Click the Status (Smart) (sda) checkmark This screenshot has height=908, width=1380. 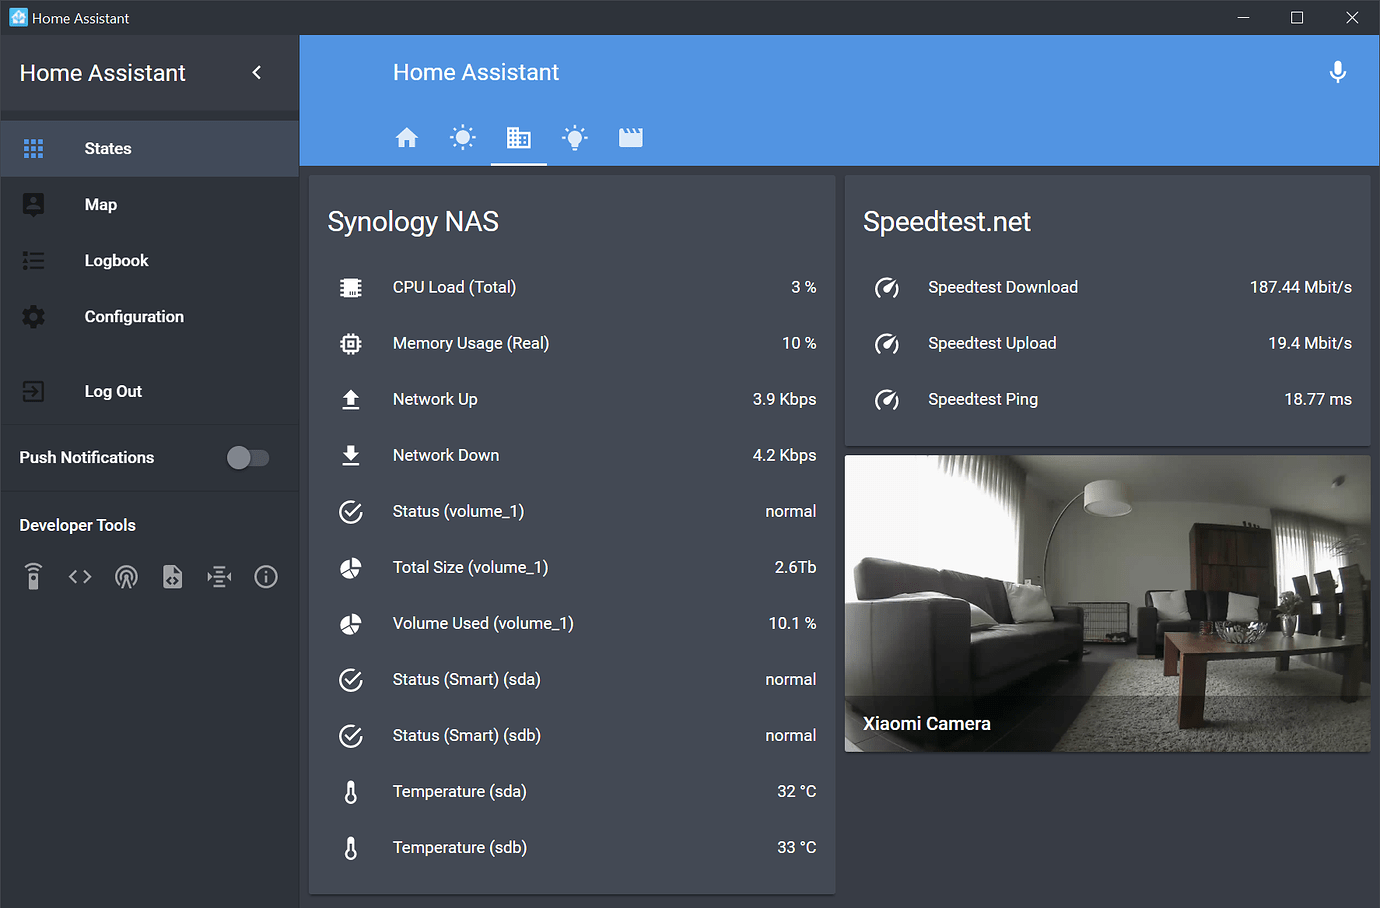(351, 679)
